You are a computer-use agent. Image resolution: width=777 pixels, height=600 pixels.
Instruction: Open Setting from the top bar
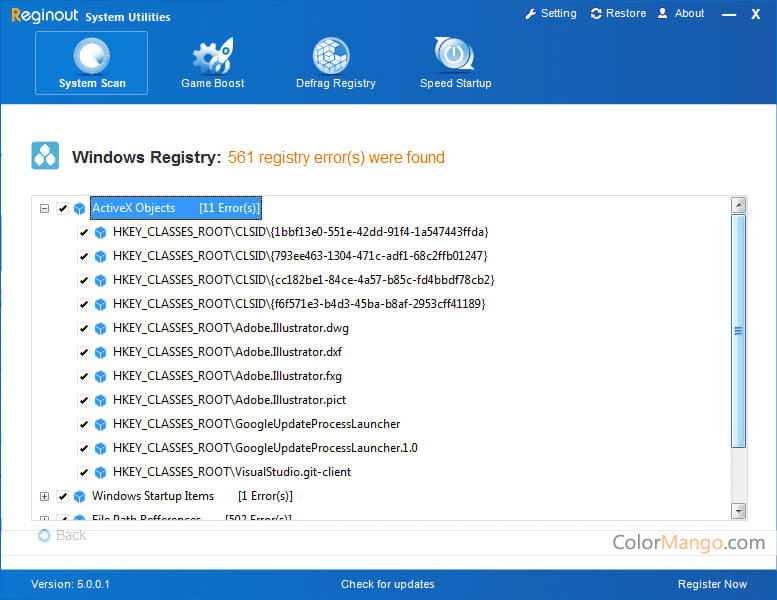pos(551,13)
